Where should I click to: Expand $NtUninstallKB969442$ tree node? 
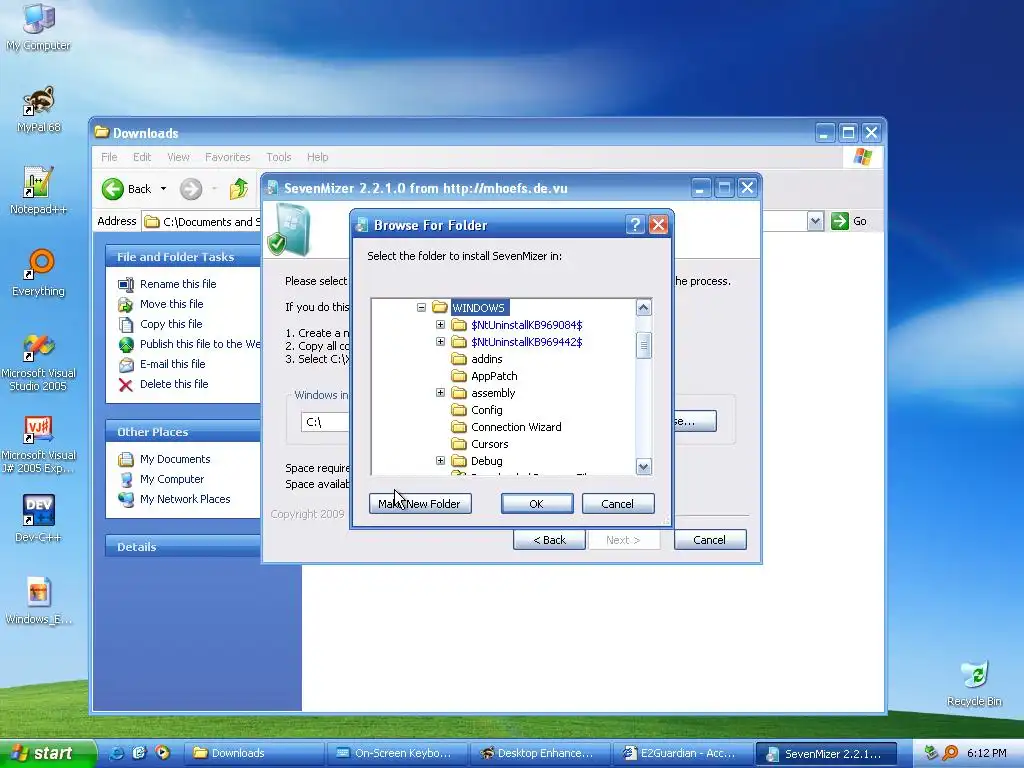pyautogui.click(x=440, y=342)
